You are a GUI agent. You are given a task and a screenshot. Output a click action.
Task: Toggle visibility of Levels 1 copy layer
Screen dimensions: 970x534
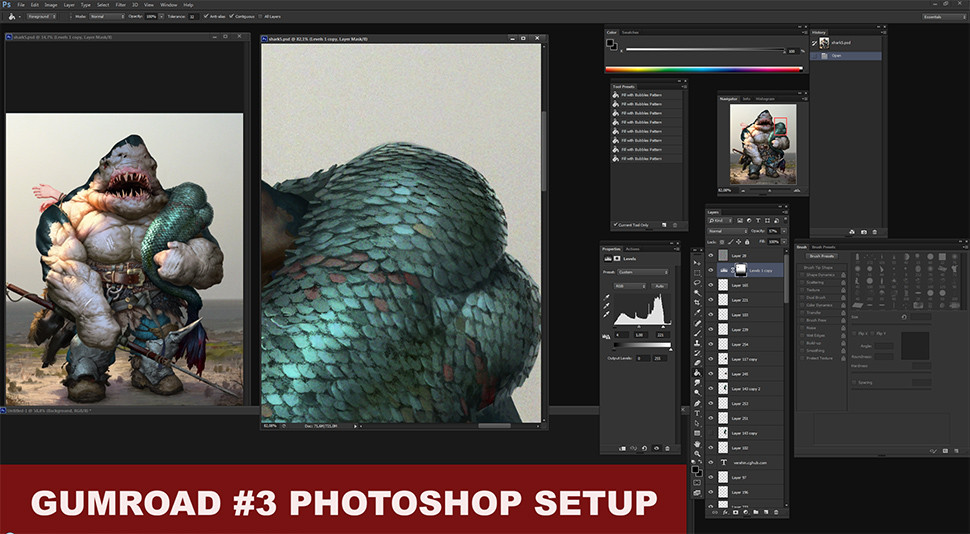[710, 270]
